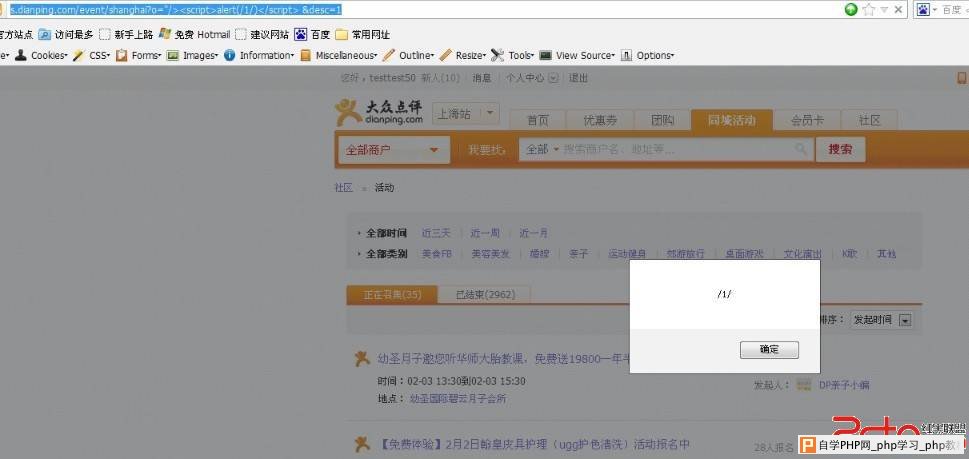Click the 消息 link in top bar
The image size is (969, 459).
pos(481,78)
